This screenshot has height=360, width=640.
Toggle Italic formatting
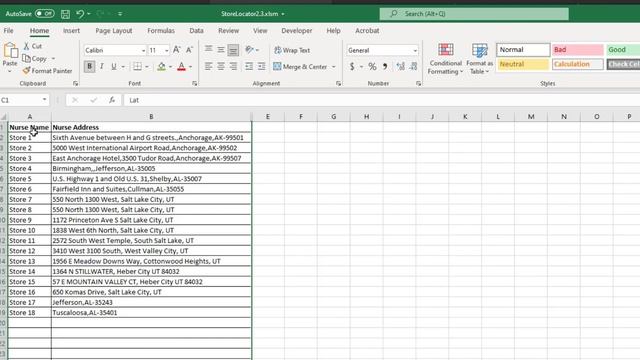[102, 66]
